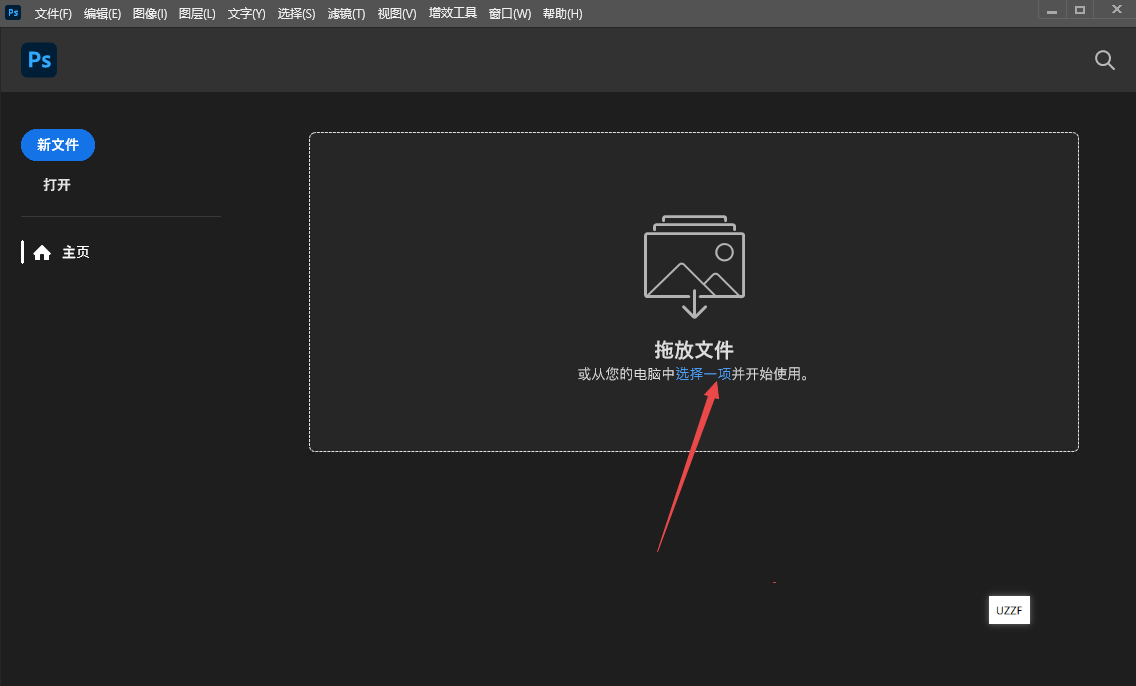Expand the 滤镜(T) menu

pos(346,14)
